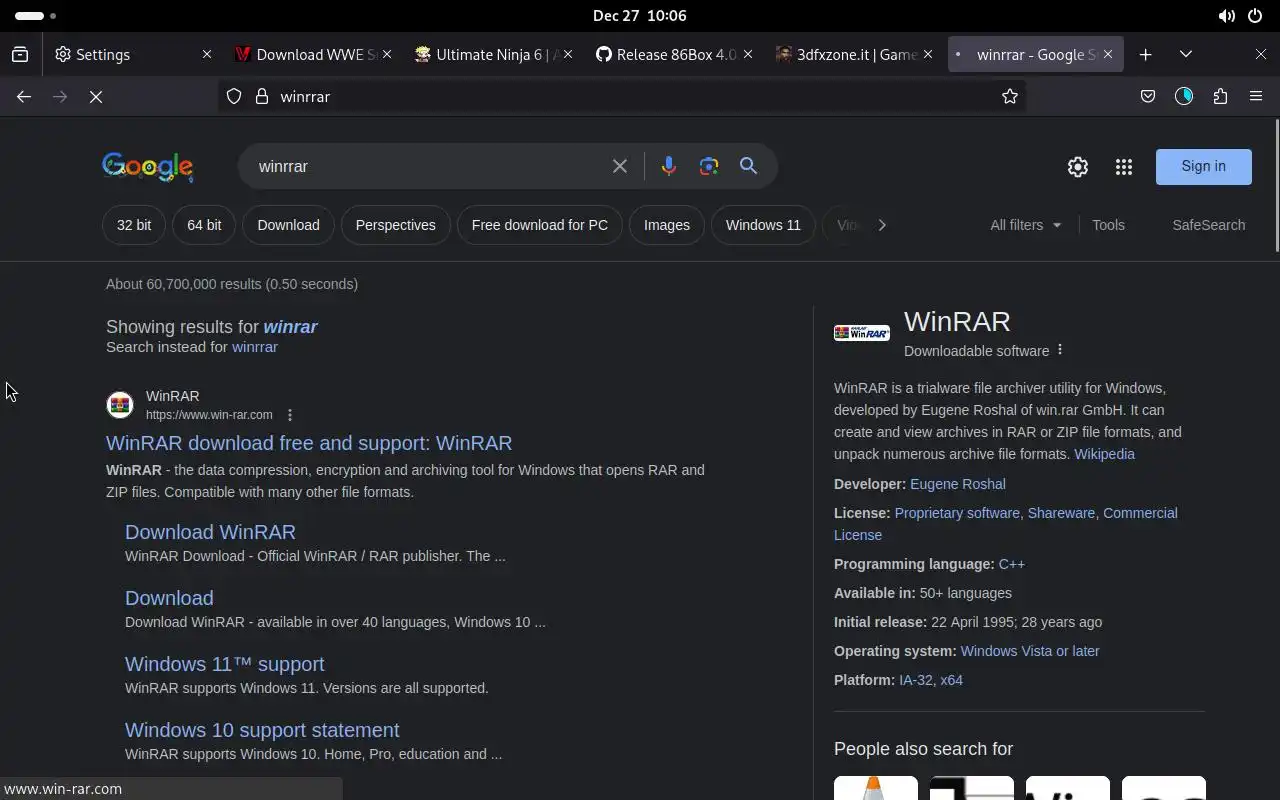Open the Firefox account profile icon

click(1184, 96)
